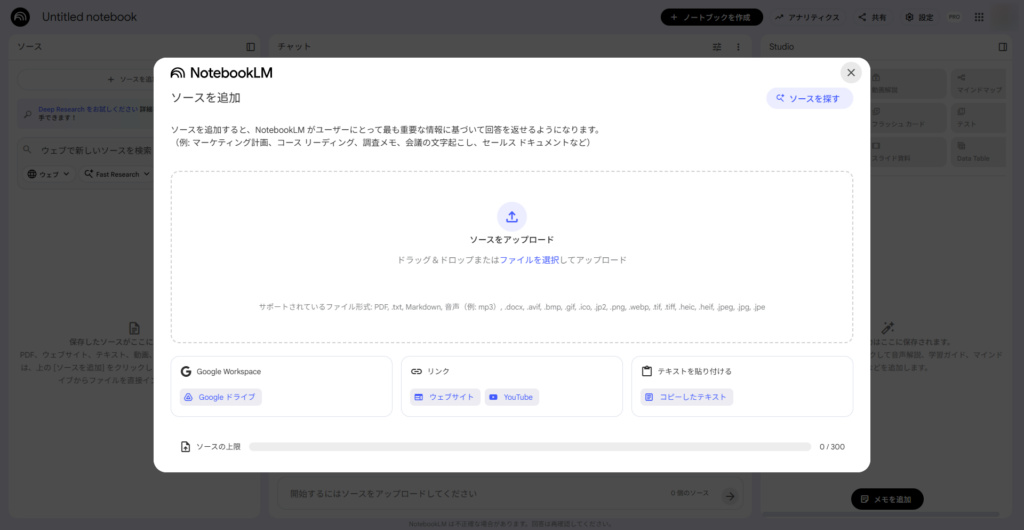The image size is (1024, 530).
Task: Click the ソースを探す button
Action: (x=809, y=99)
